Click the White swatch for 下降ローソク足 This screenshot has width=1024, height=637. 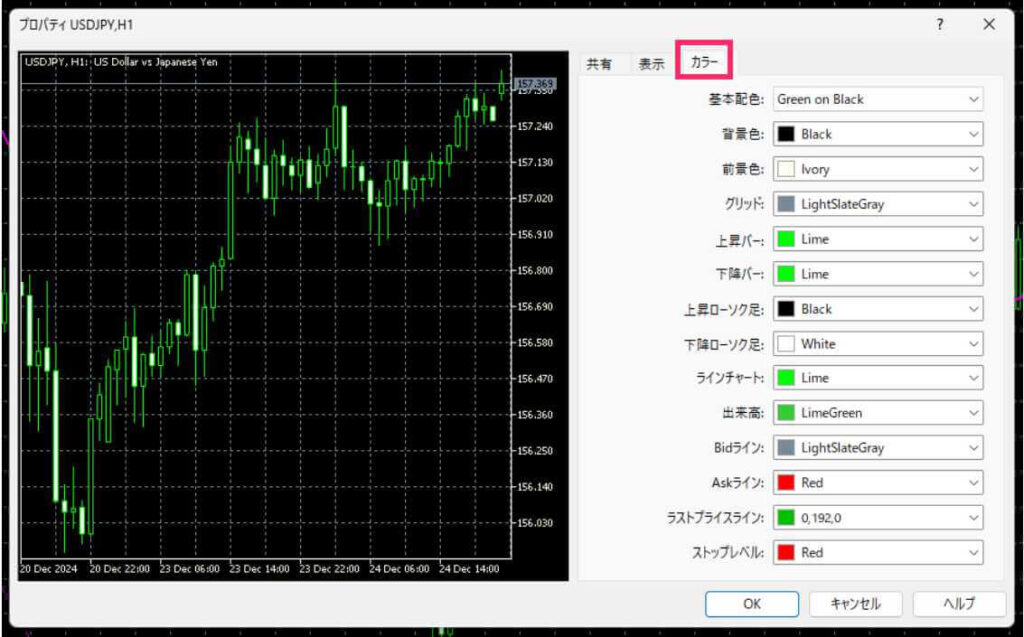pyautogui.click(x=786, y=344)
